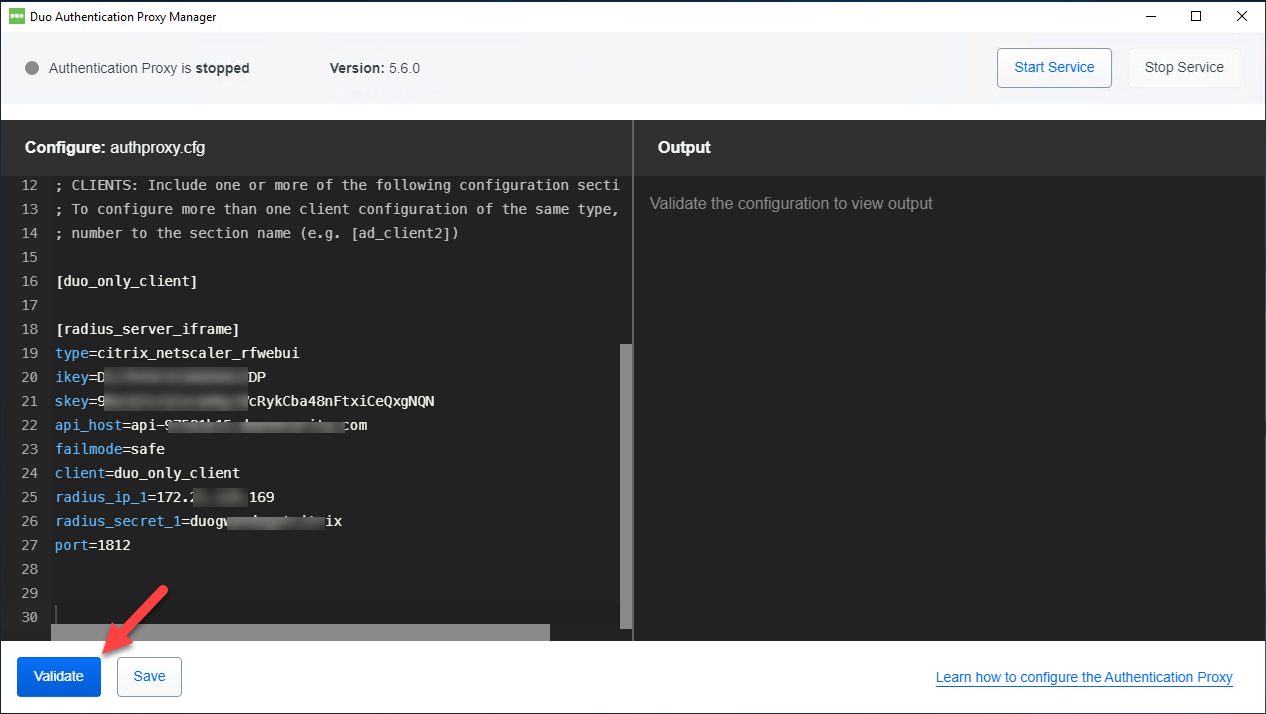Viewport: 1266px width, 714px height.
Task: Save the configuration file
Action: [149, 676]
